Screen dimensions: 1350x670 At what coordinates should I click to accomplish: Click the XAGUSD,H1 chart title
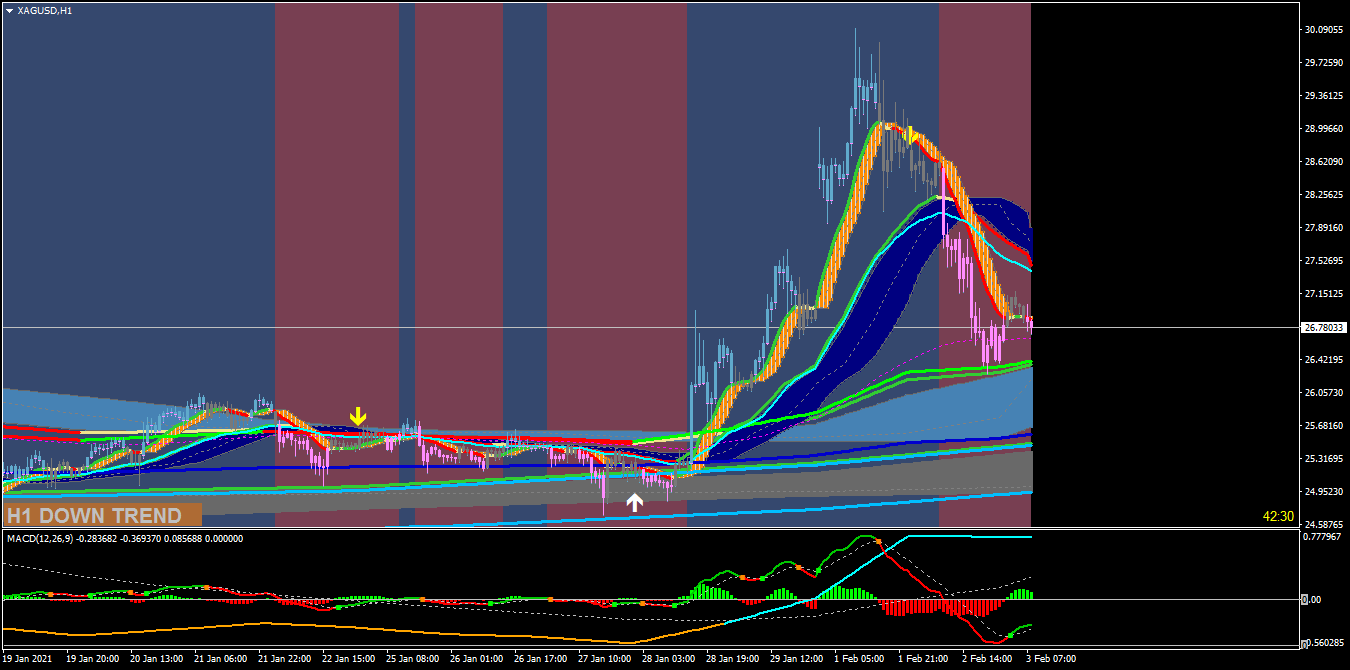point(44,10)
